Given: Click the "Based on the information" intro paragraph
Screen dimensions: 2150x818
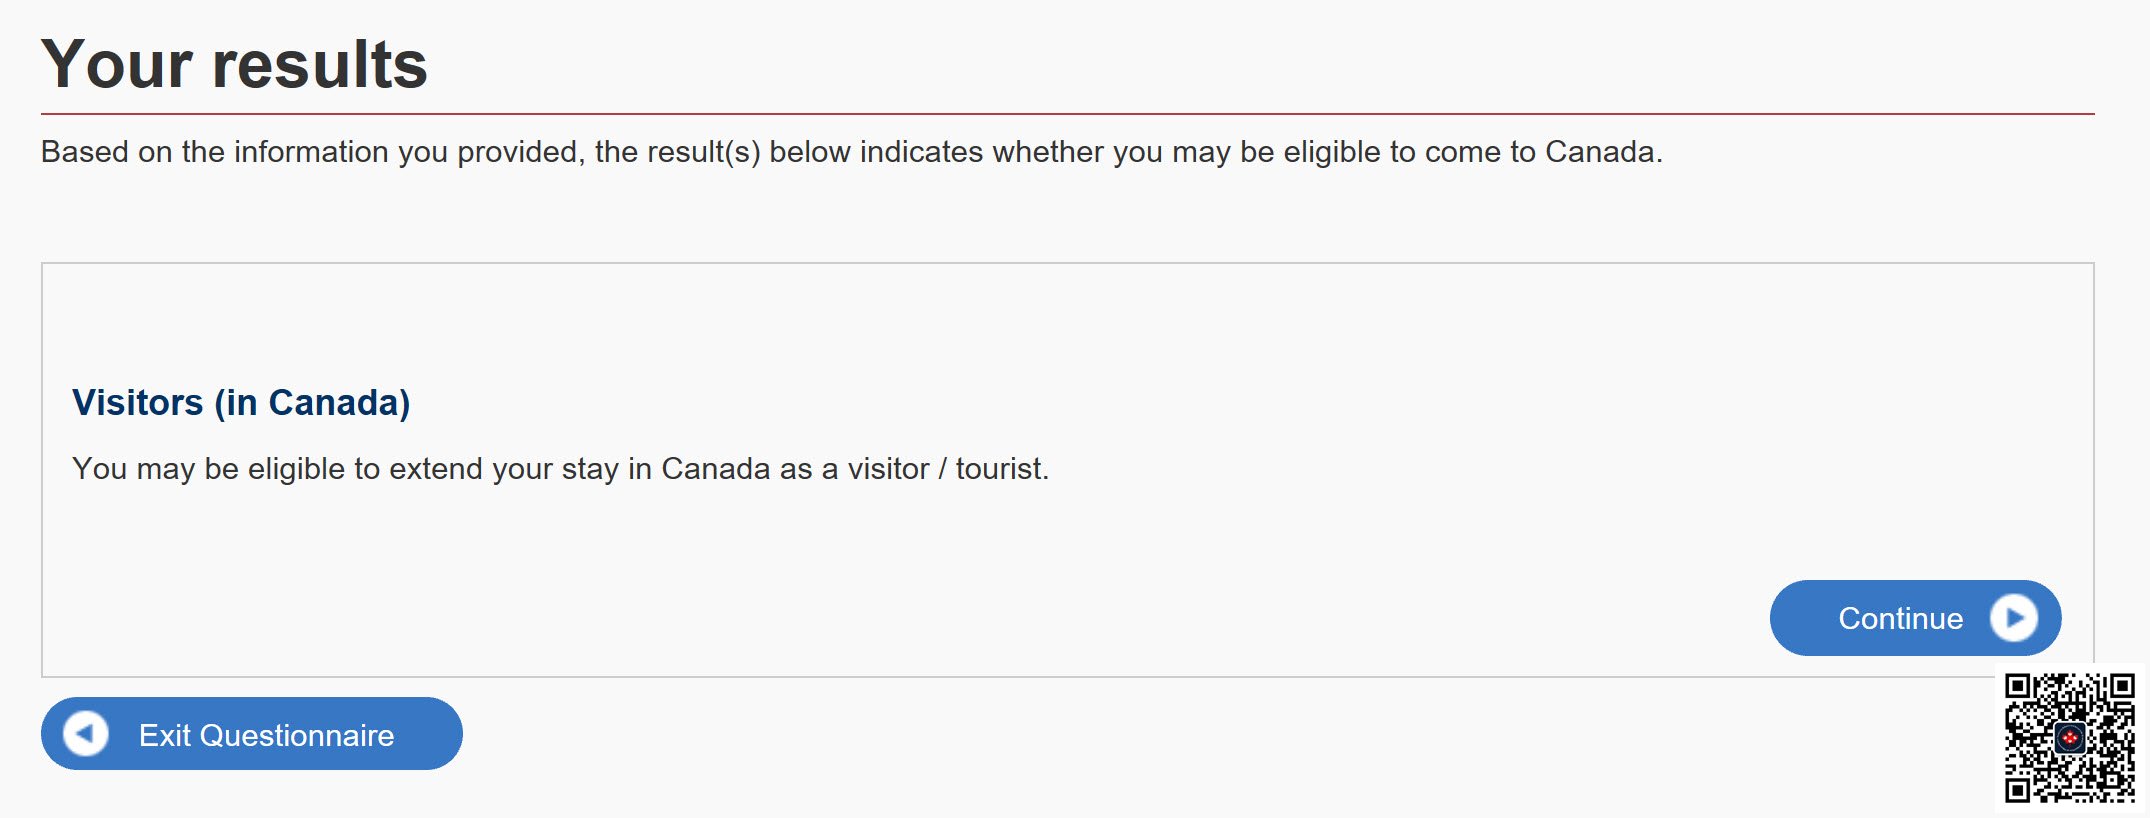Looking at the screenshot, I should (851, 152).
